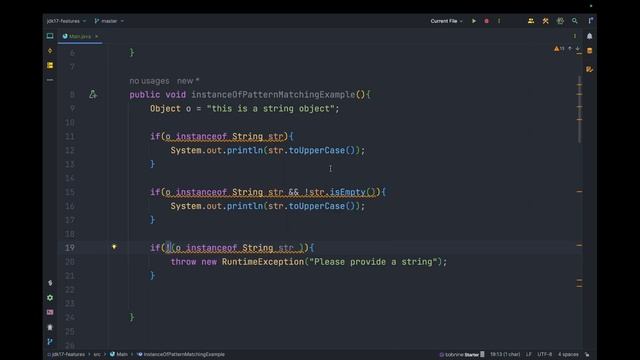Viewport: 640px width, 360px height.
Task: Click the caret position 19:13 indicator
Action: point(505,354)
